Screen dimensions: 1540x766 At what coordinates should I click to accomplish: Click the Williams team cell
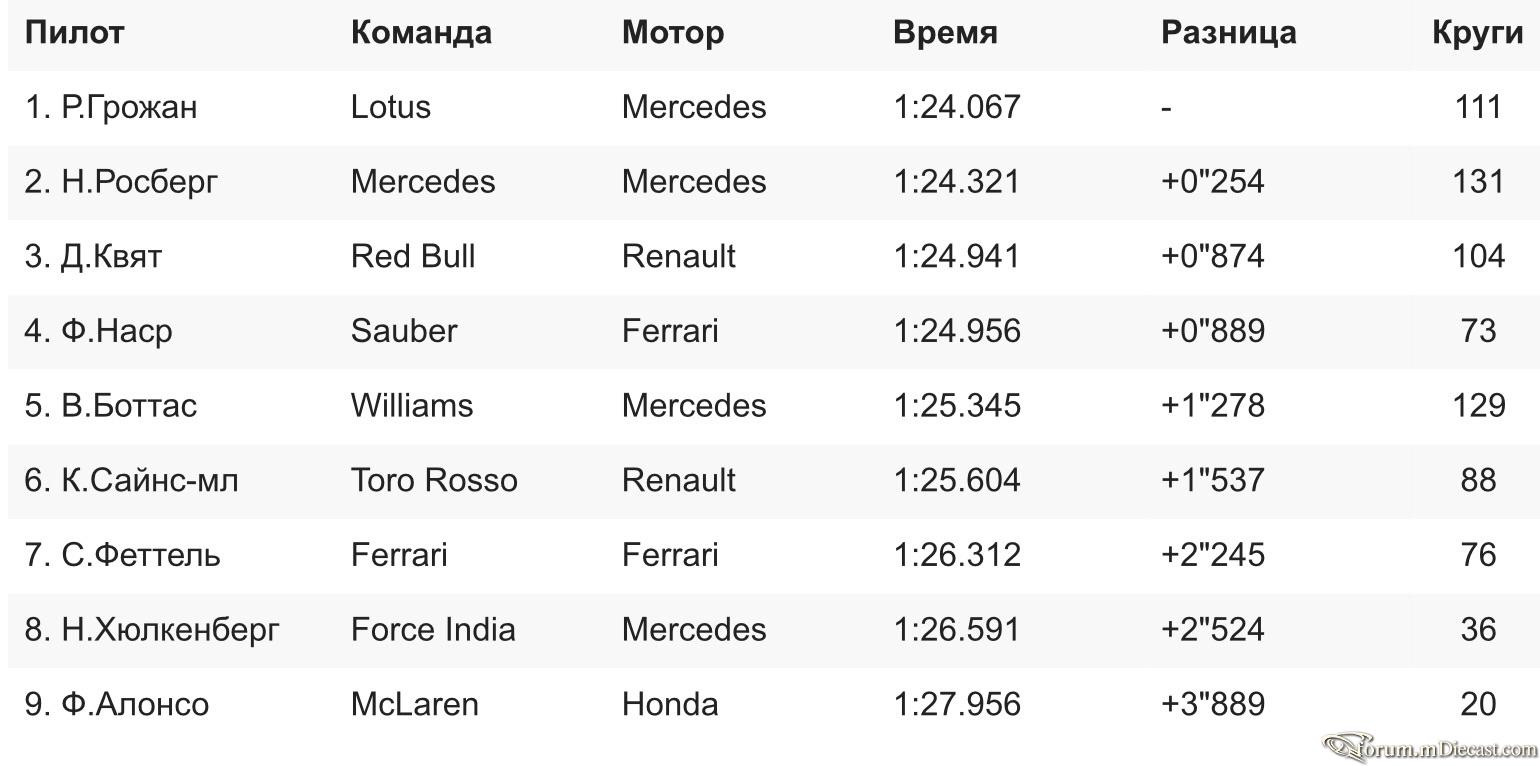[412, 405]
